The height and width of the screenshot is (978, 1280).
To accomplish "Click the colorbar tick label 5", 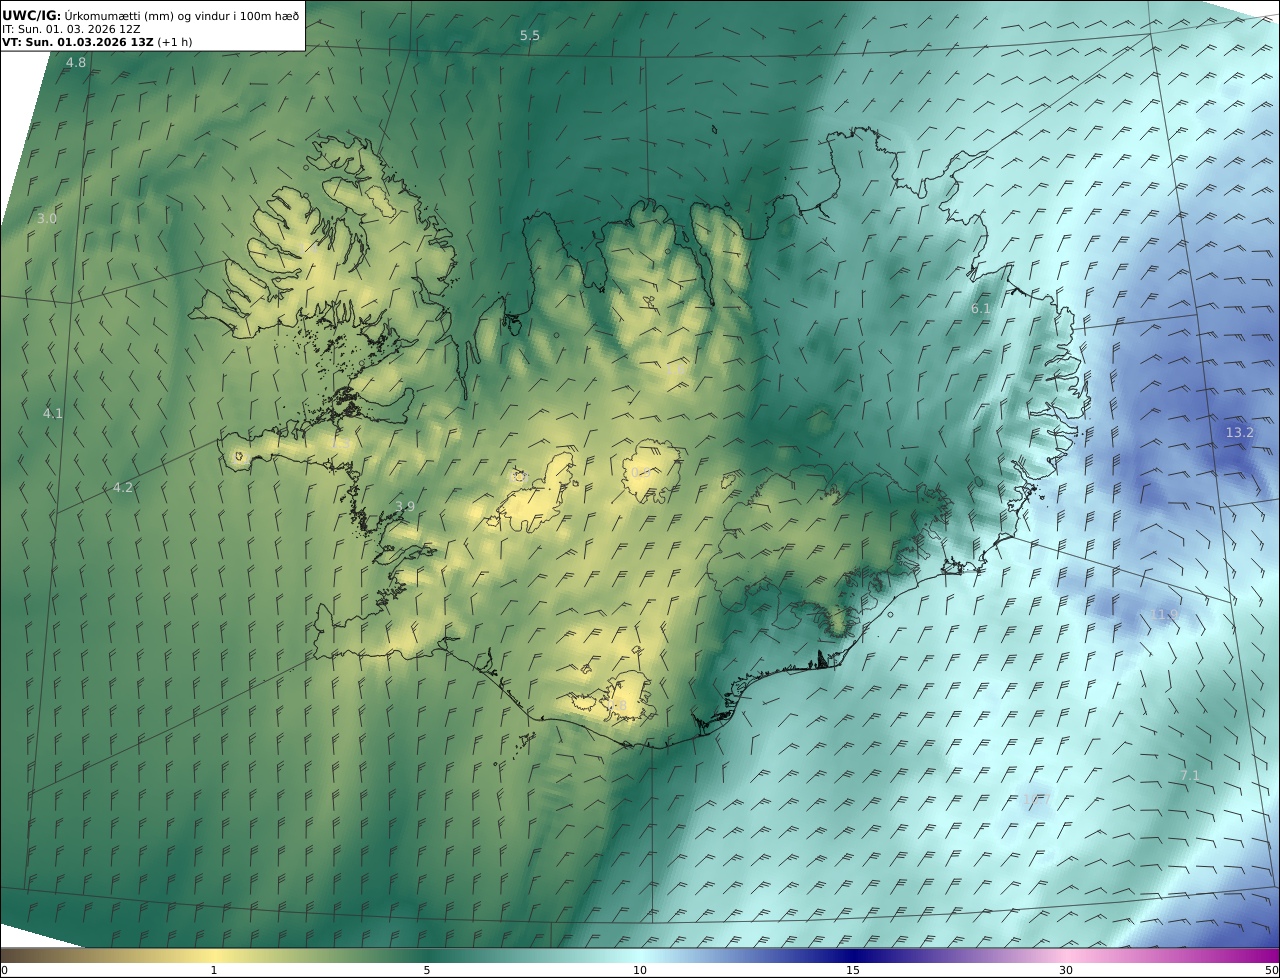I will click(427, 971).
